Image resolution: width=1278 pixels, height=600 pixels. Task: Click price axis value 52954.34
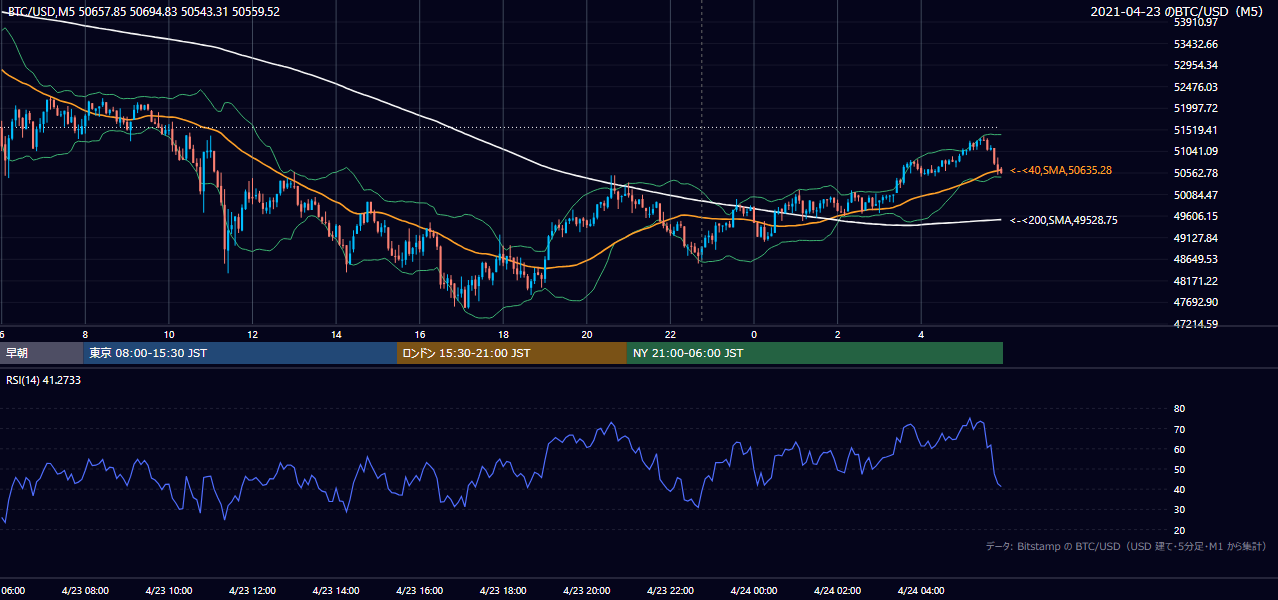click(1195, 65)
